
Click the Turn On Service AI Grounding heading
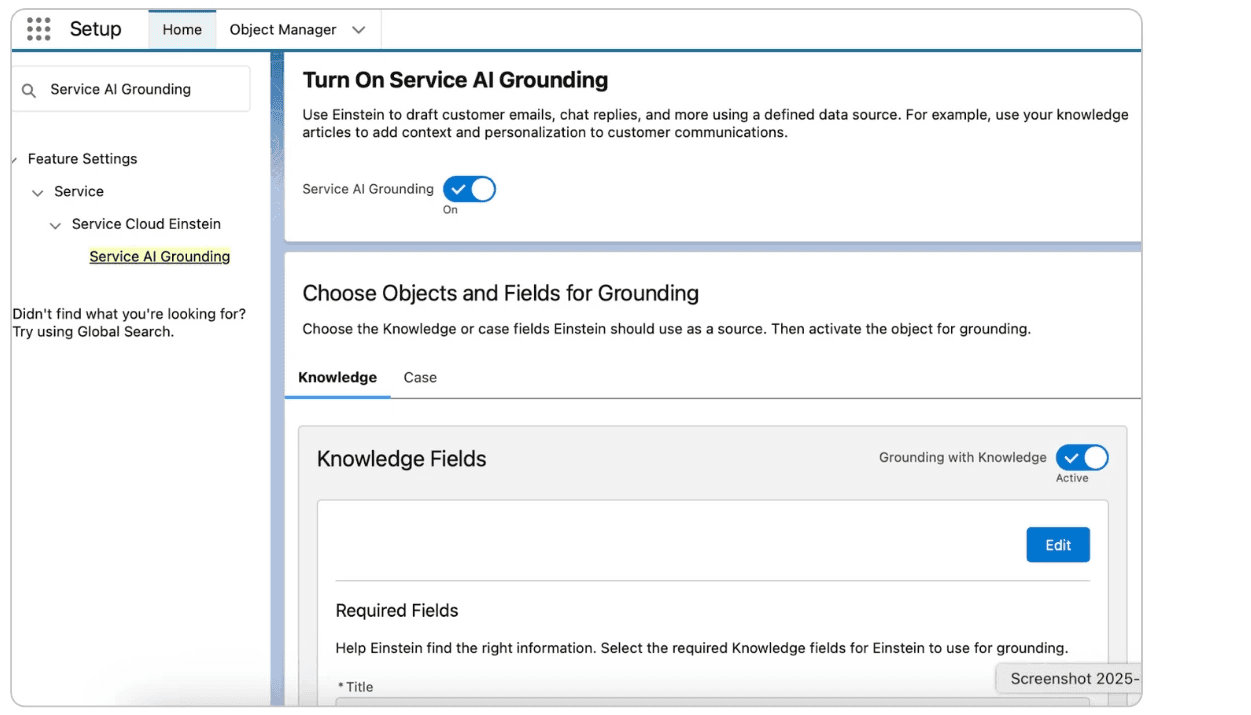455,80
